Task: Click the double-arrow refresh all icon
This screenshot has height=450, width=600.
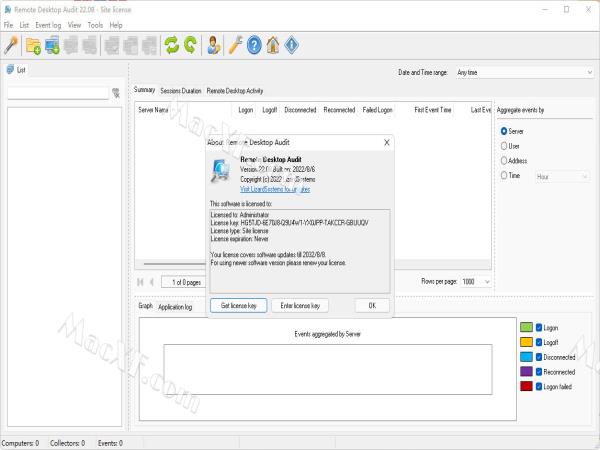Action: point(171,45)
